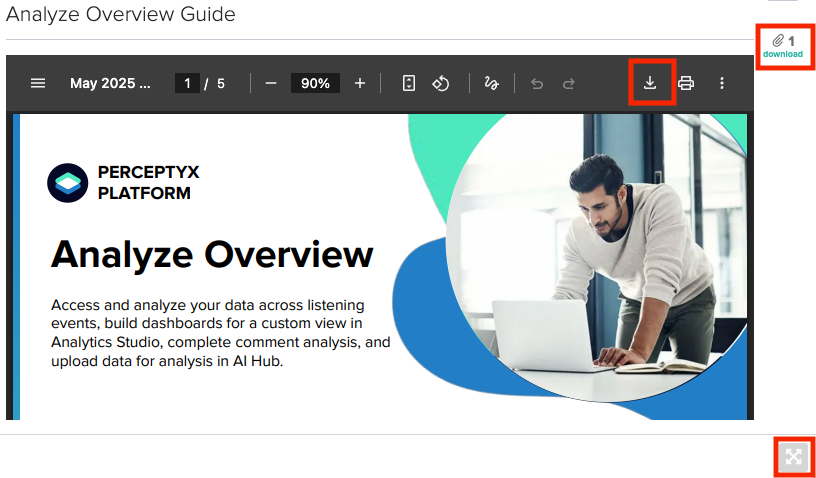Click the PERCEPTYX PLATFORM text
Image resolution: width=816 pixels, height=478 pixels.
(149, 183)
